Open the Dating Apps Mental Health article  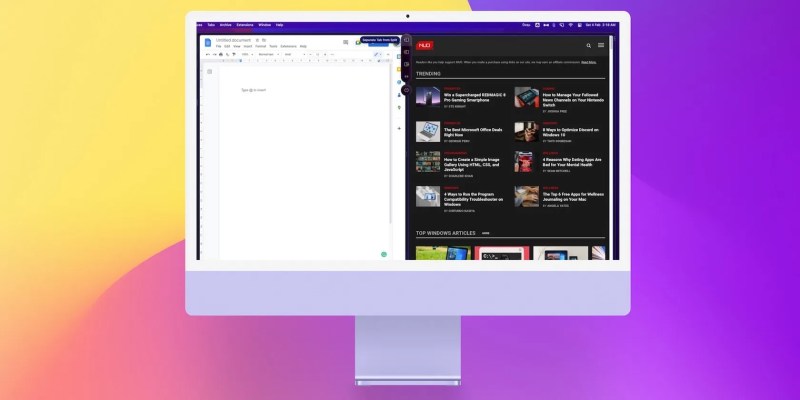click(572, 162)
